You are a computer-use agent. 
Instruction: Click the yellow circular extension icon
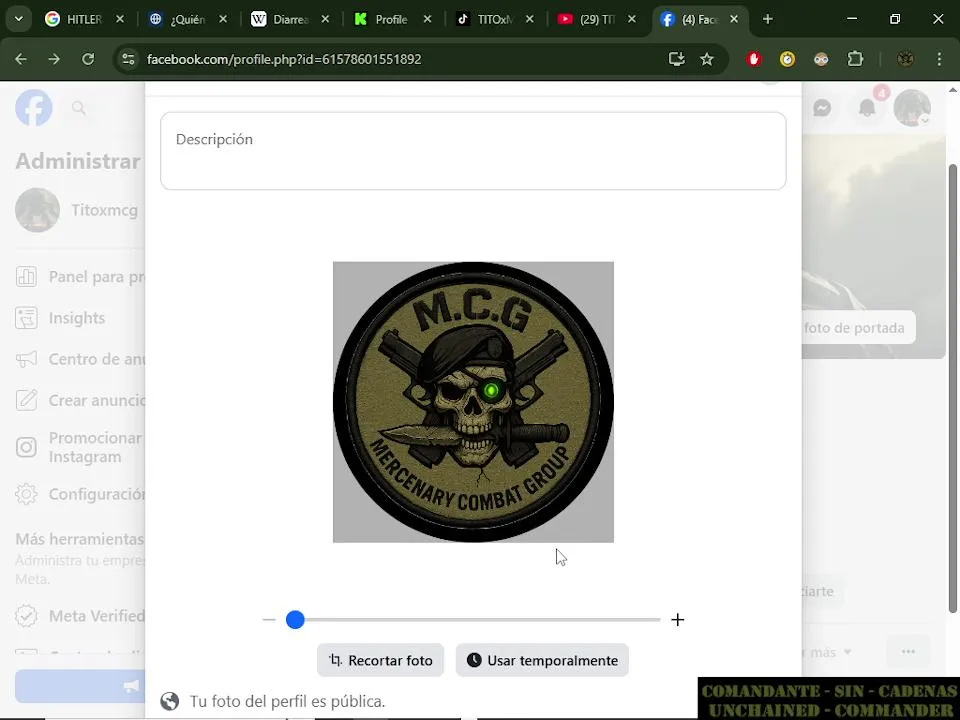(x=787, y=59)
